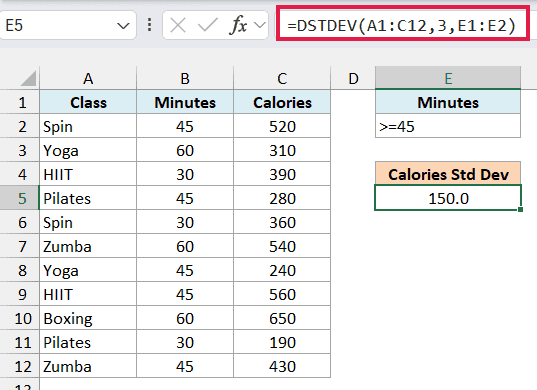Select the >=45 criteria cell
Screen dimensions: 537x390
tap(448, 126)
